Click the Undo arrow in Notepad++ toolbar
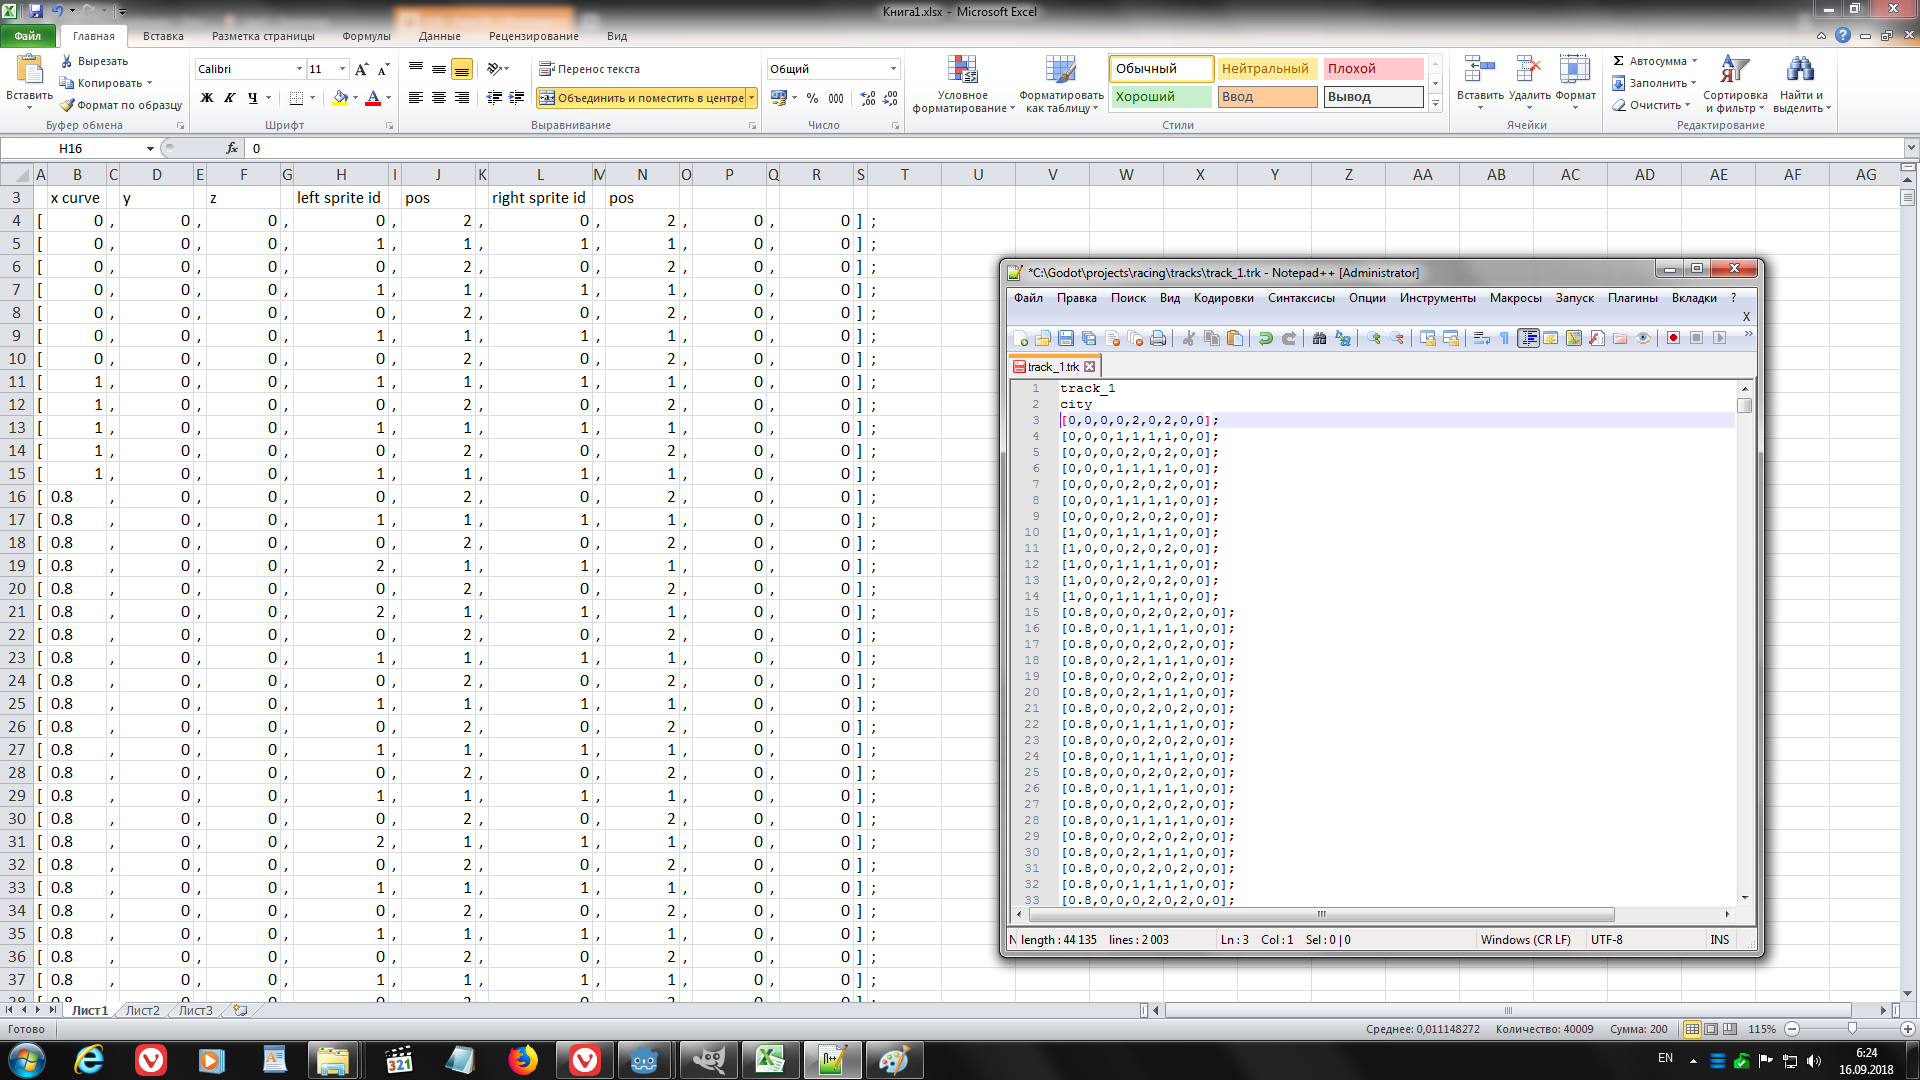The image size is (1920, 1080). (1266, 339)
